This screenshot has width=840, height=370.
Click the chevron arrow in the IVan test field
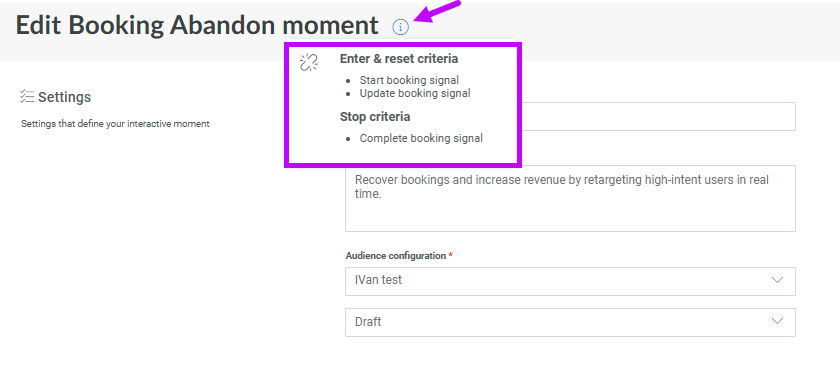[777, 280]
